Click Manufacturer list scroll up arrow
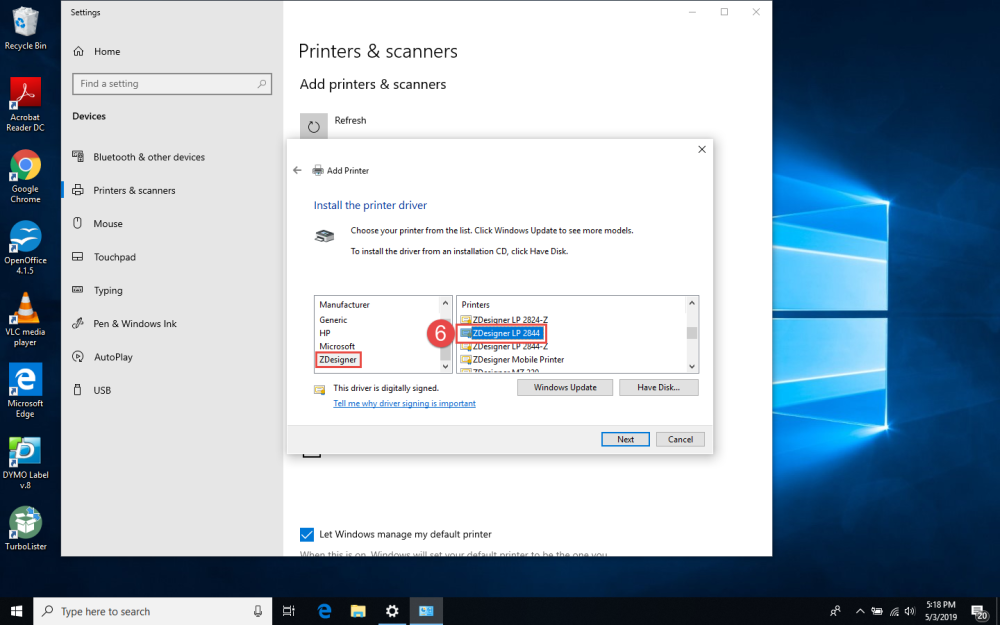The height and width of the screenshot is (625, 1000). [x=445, y=303]
